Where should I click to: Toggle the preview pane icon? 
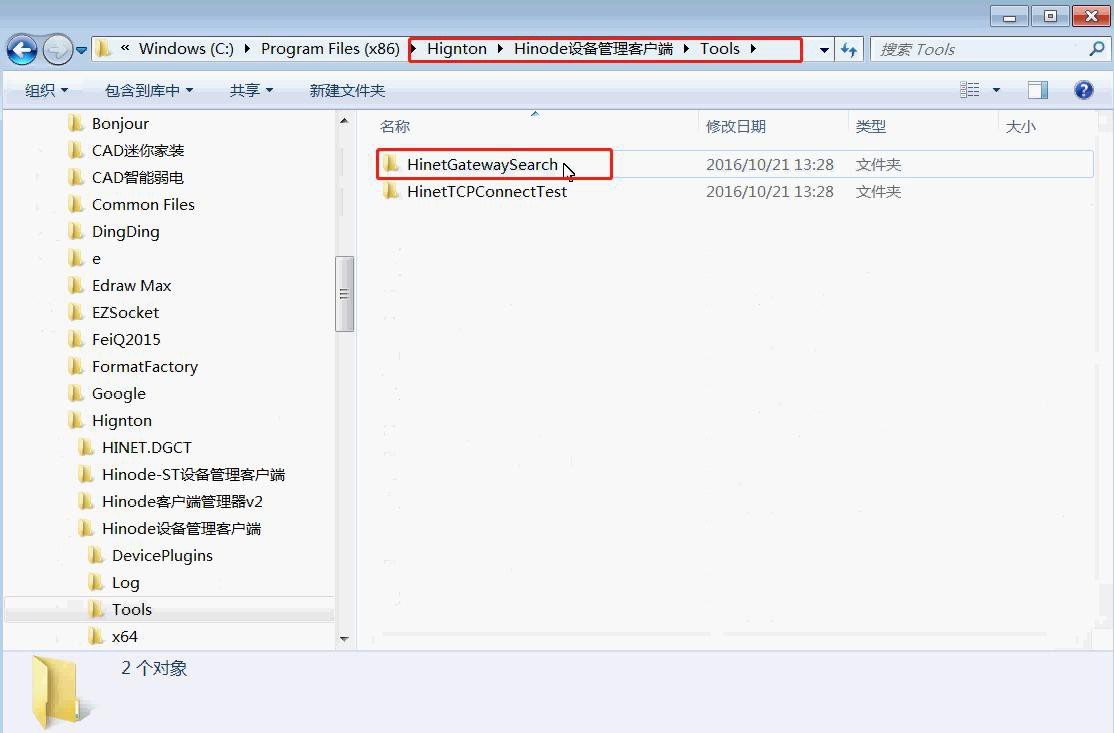click(x=1038, y=90)
